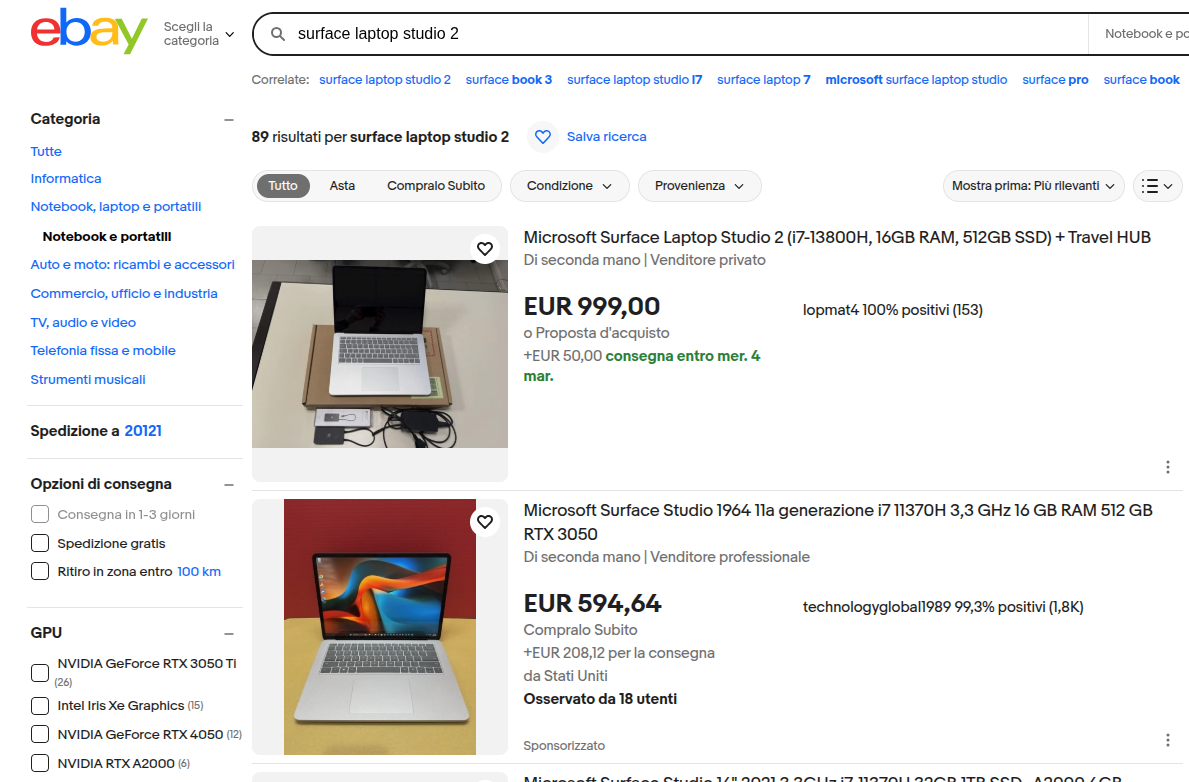Viewport: 1189px width, 782px height.
Task: Click the heart icon beside Salva ricerca
Action: coord(543,137)
